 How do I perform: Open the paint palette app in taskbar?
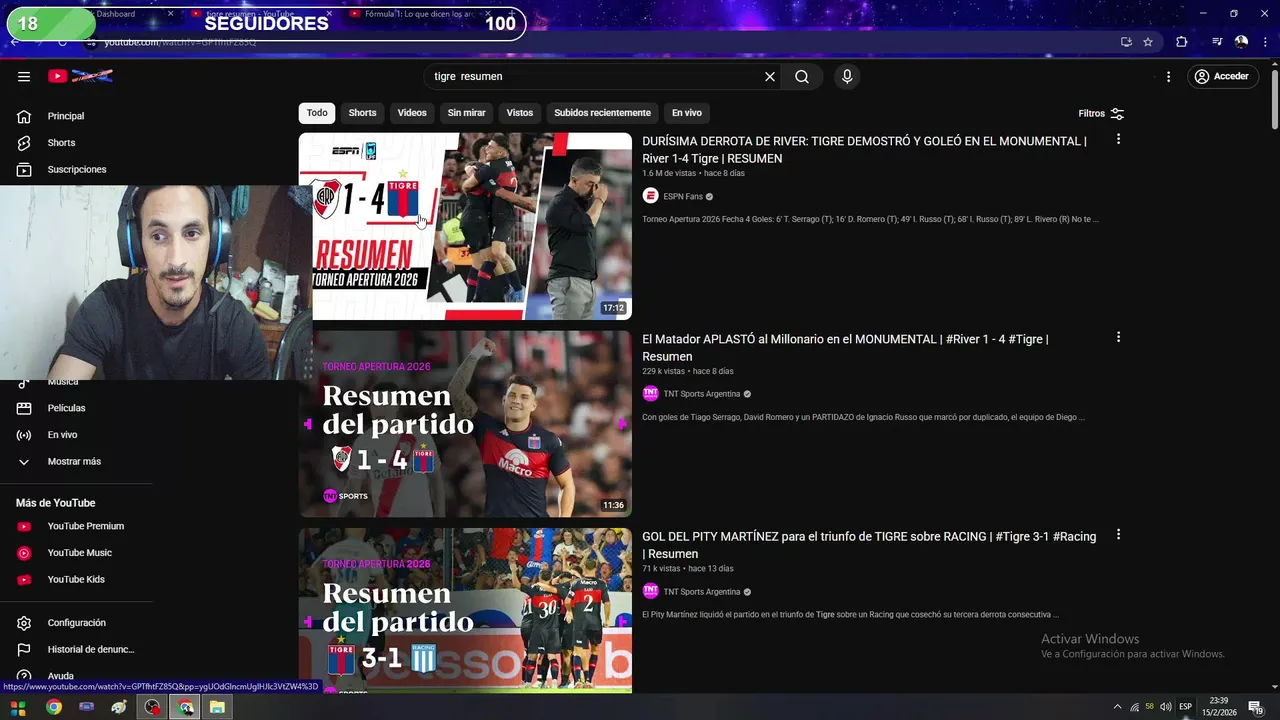coord(119,707)
